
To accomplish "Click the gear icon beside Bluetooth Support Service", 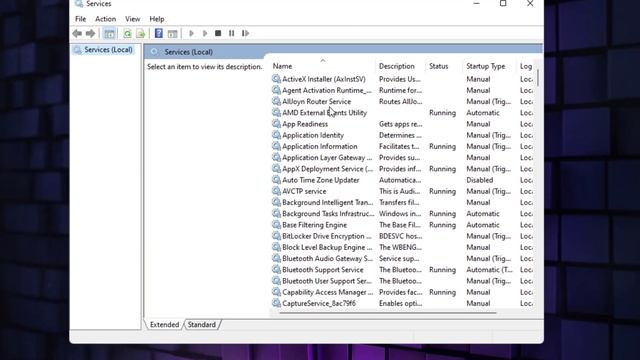I will point(276,269).
